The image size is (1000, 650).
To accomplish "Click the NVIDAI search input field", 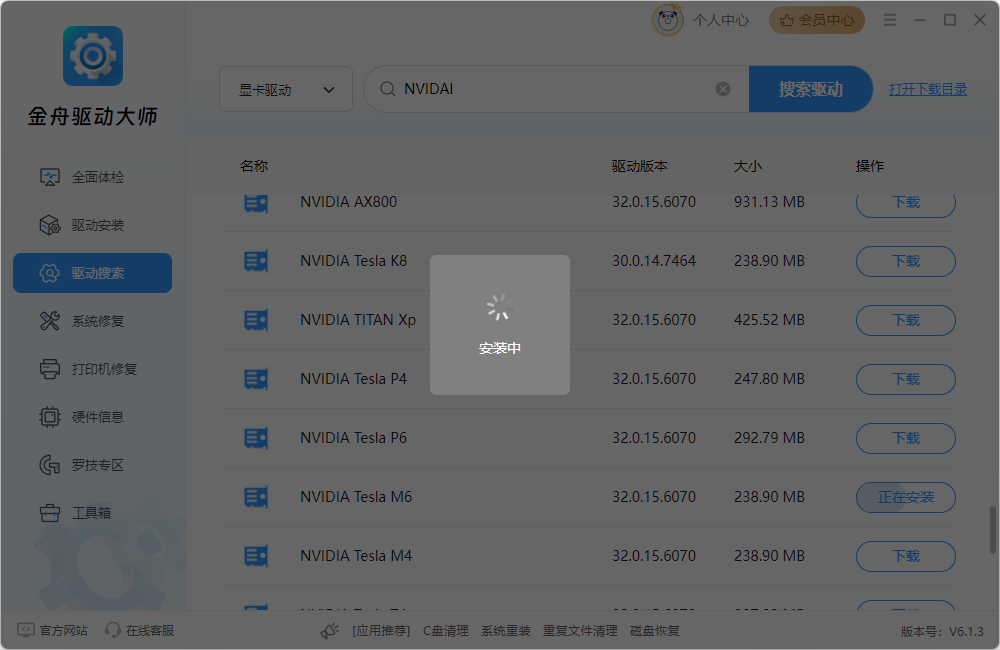I will 555,89.
